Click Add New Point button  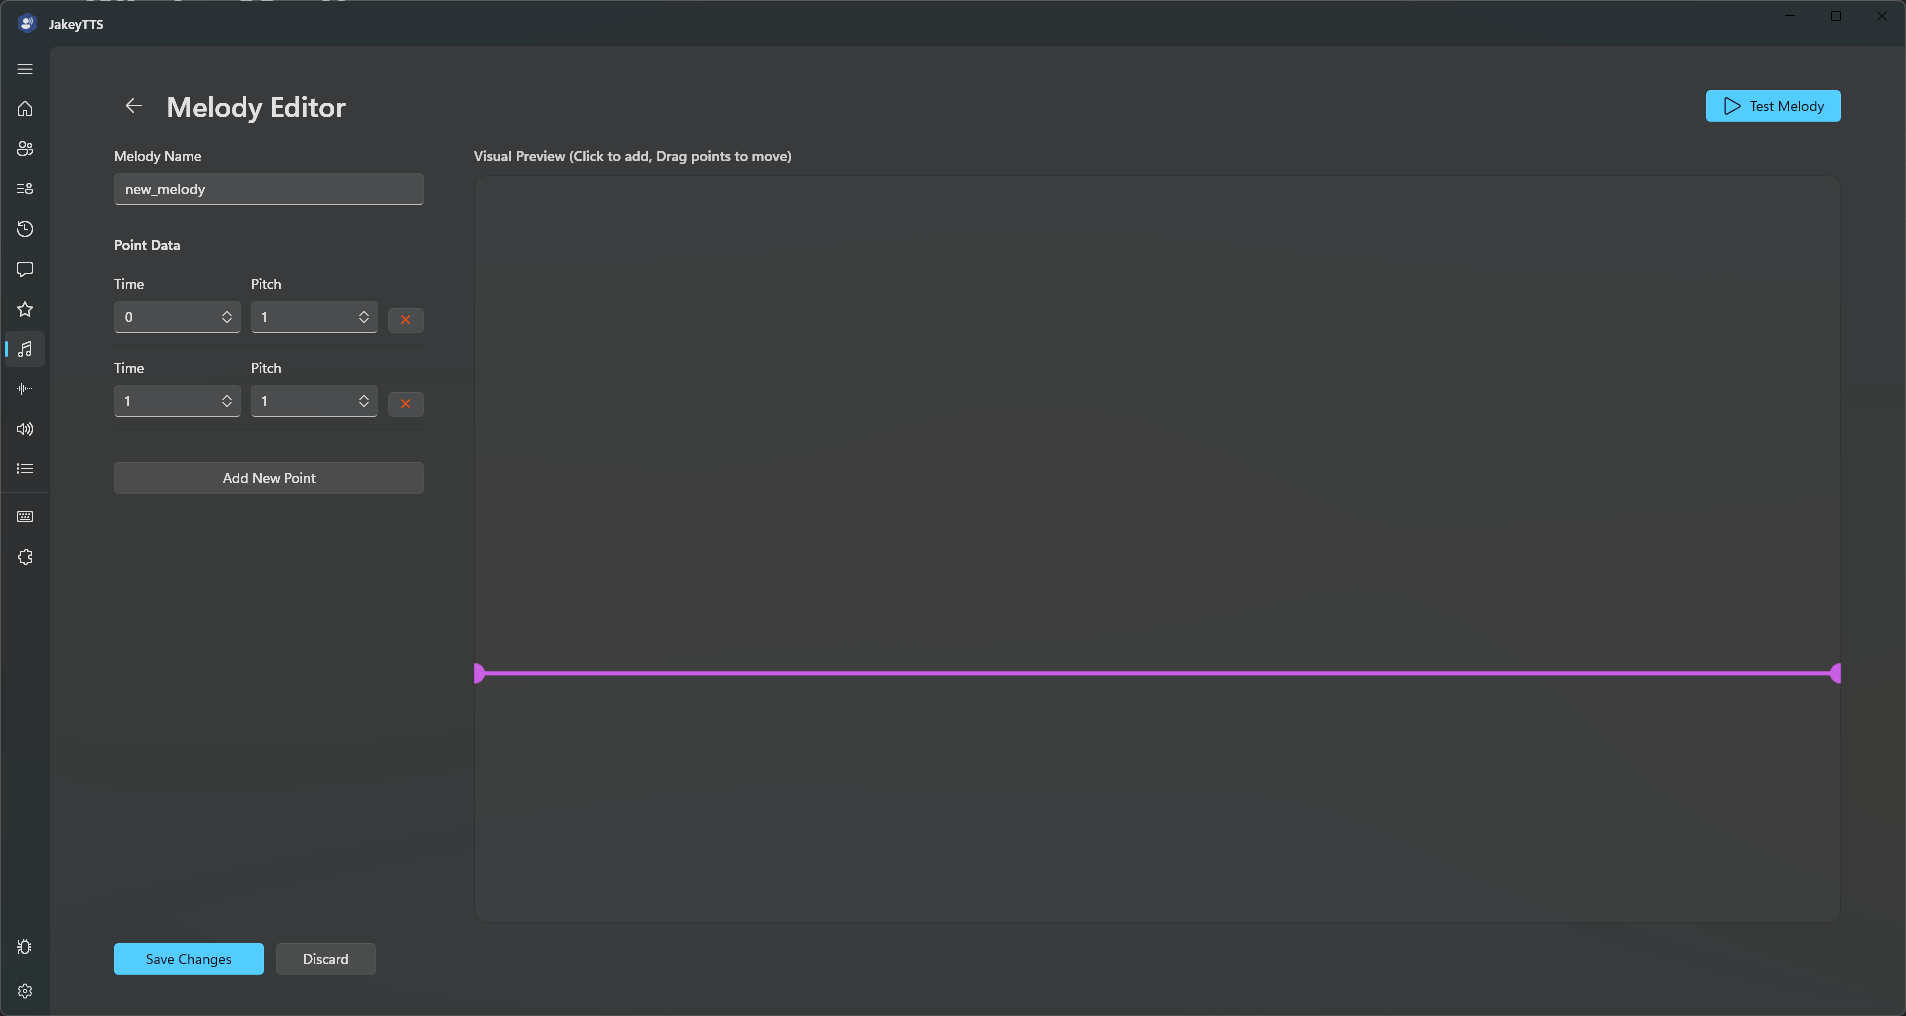coord(269,478)
